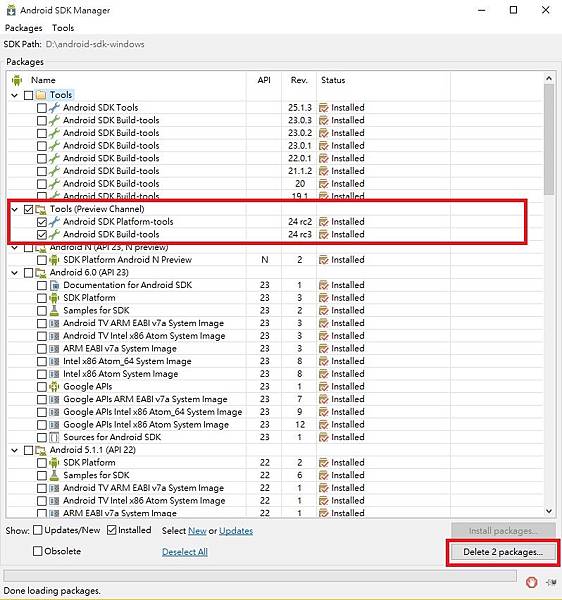Click installed status icon of Platform-tools 24 rc2
Viewport: 562px width, 600px height.
(x=324, y=222)
